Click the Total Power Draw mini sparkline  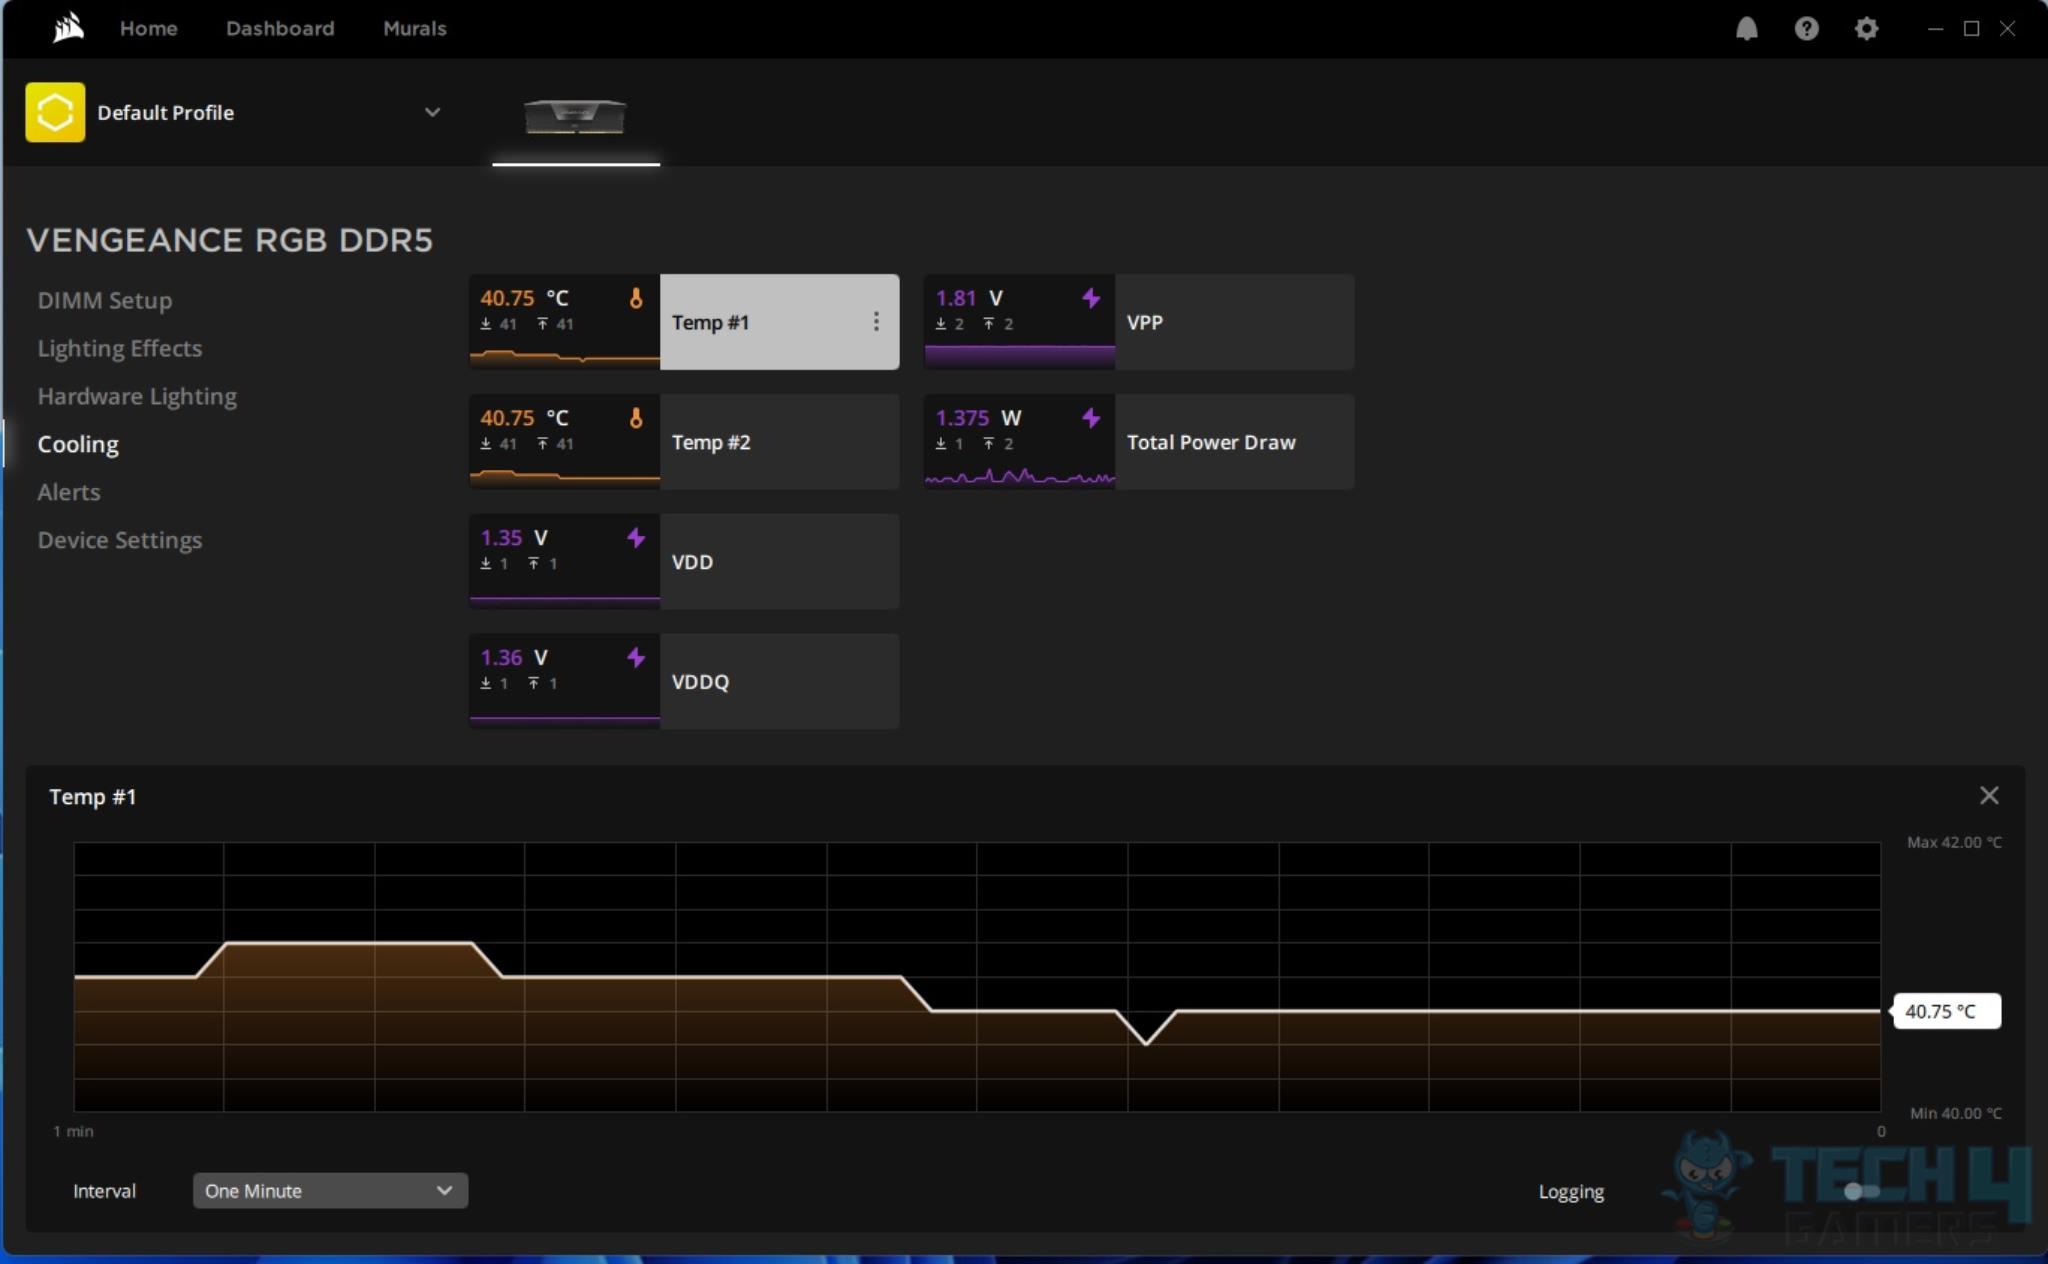tap(1019, 476)
